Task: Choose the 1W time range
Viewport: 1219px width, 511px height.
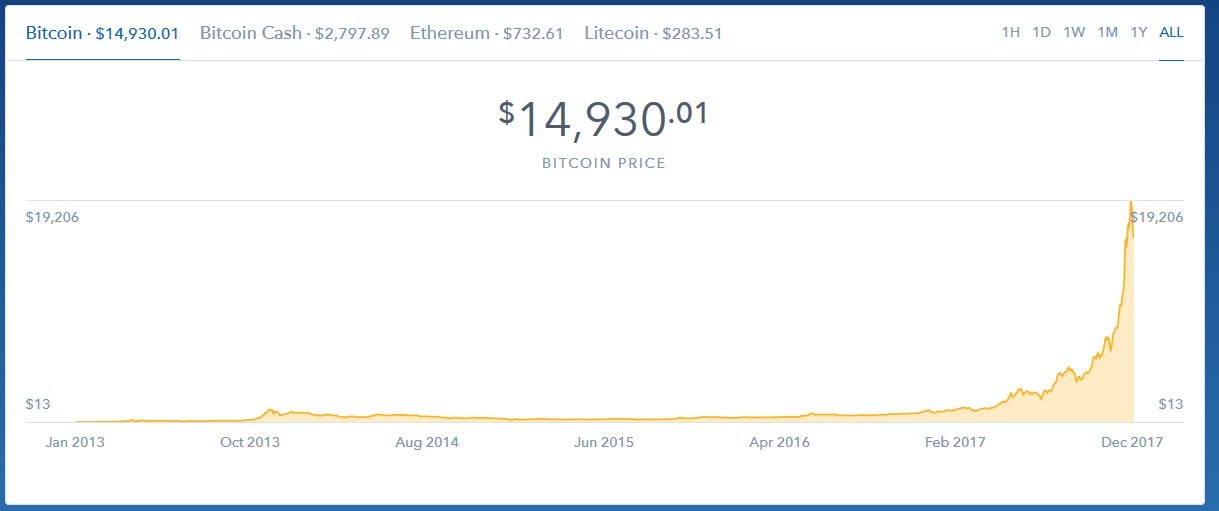Action: (1074, 32)
